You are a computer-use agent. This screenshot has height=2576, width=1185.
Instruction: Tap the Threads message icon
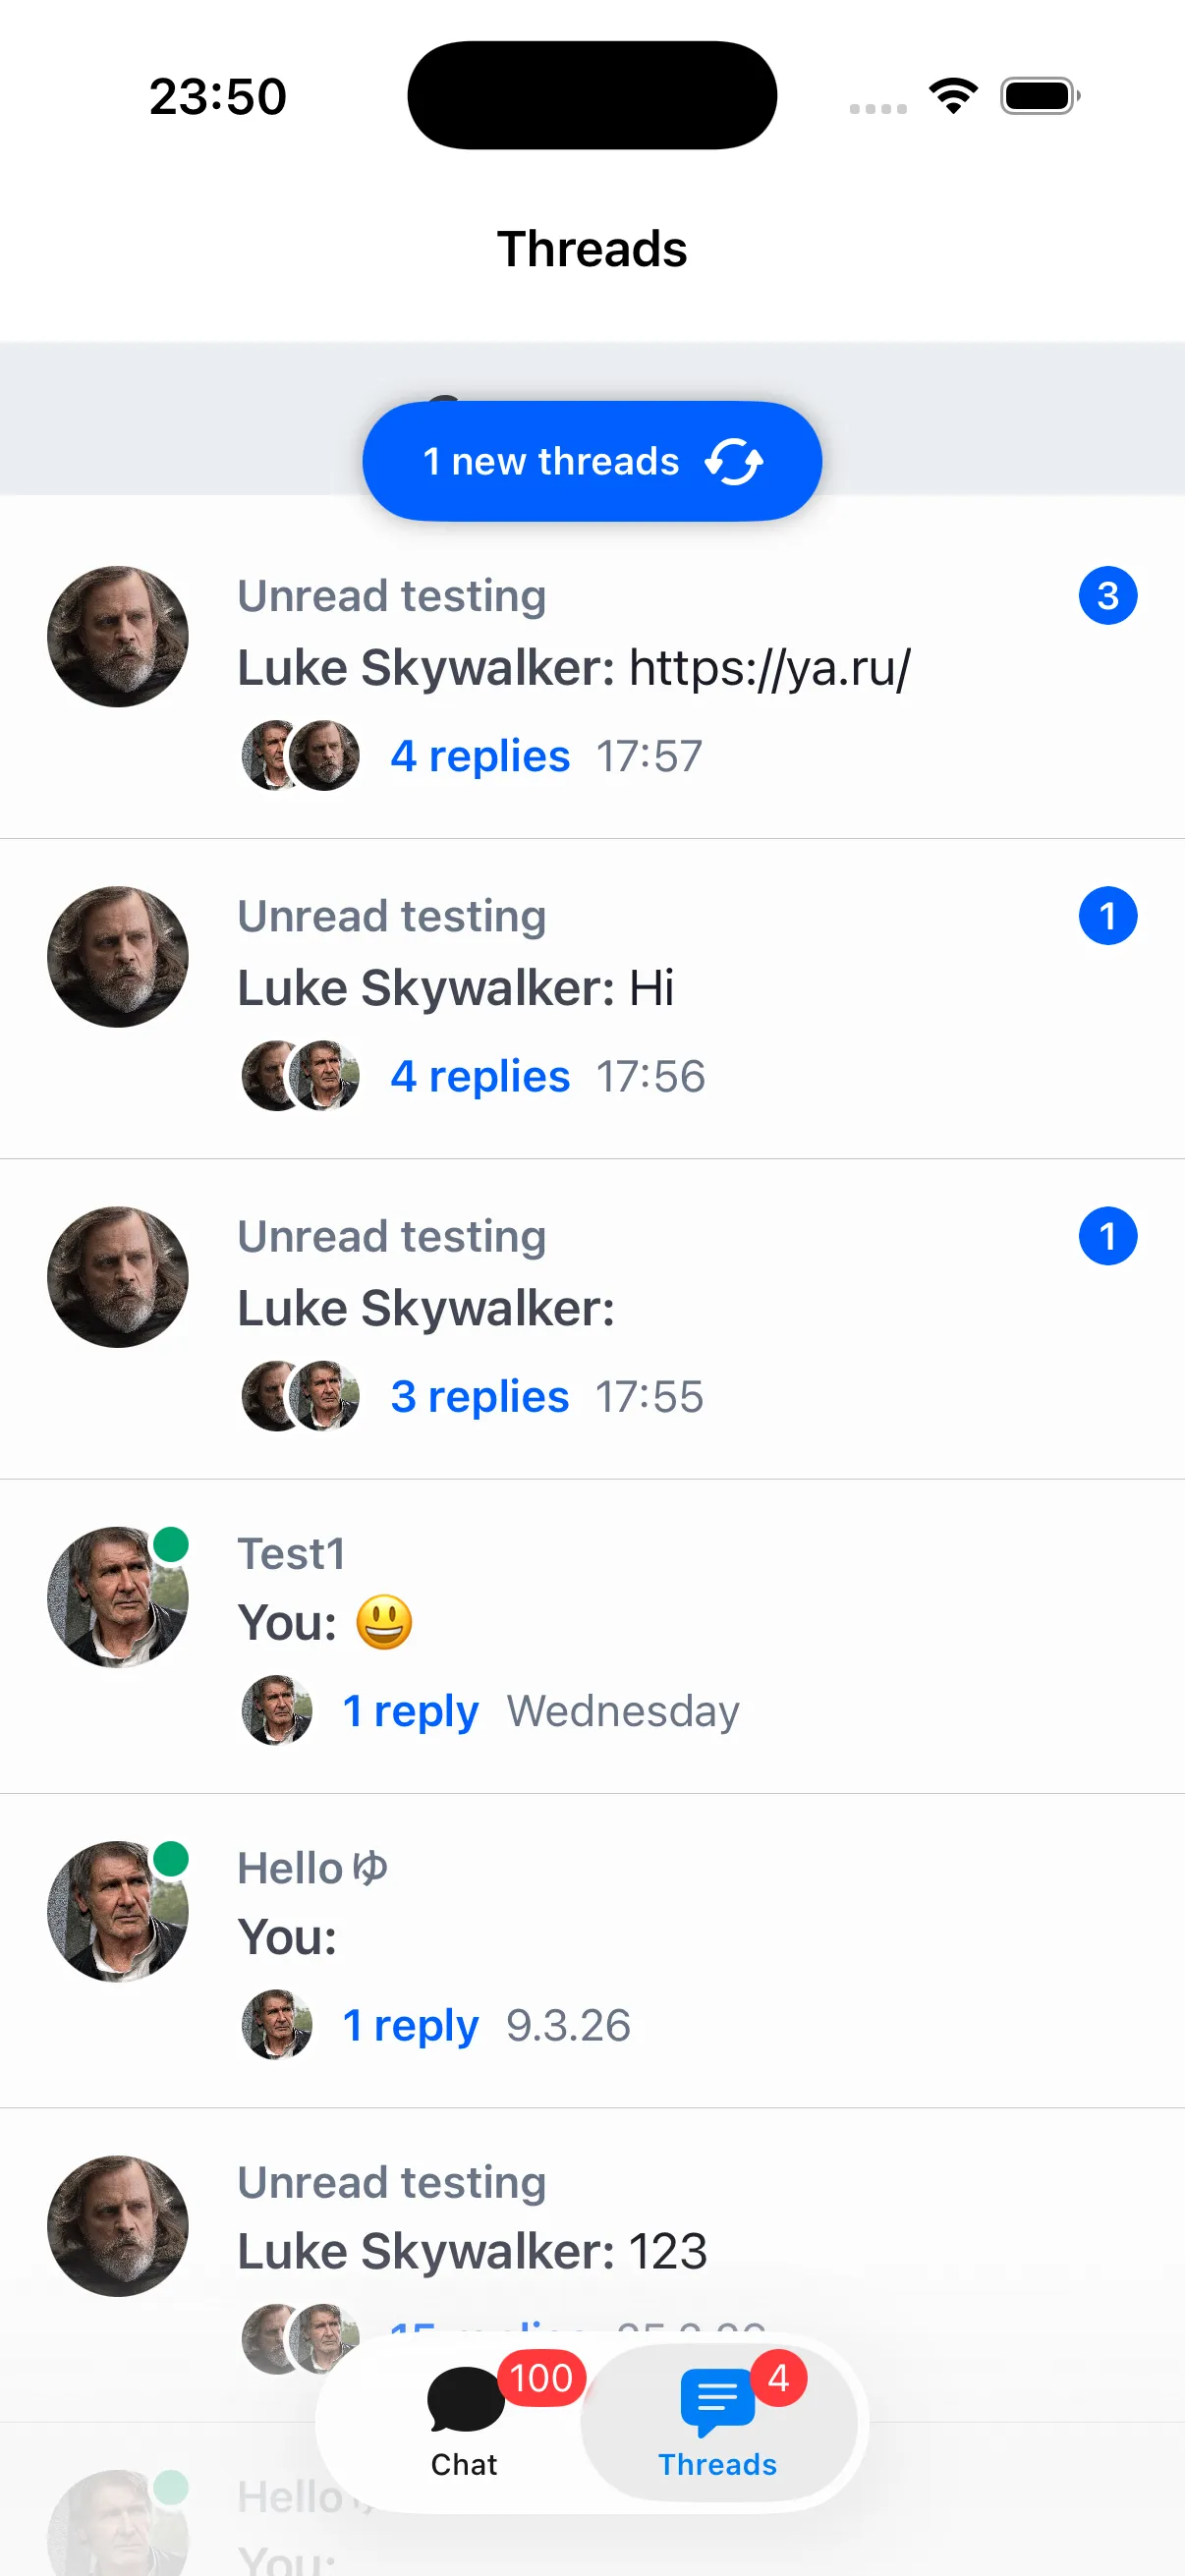click(716, 2399)
